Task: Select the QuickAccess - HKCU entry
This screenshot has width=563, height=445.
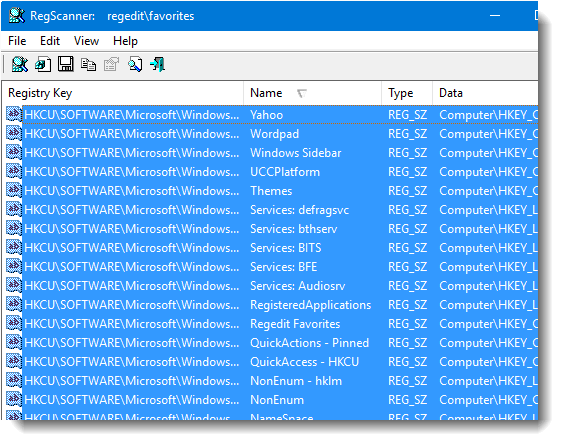Action: click(x=304, y=362)
